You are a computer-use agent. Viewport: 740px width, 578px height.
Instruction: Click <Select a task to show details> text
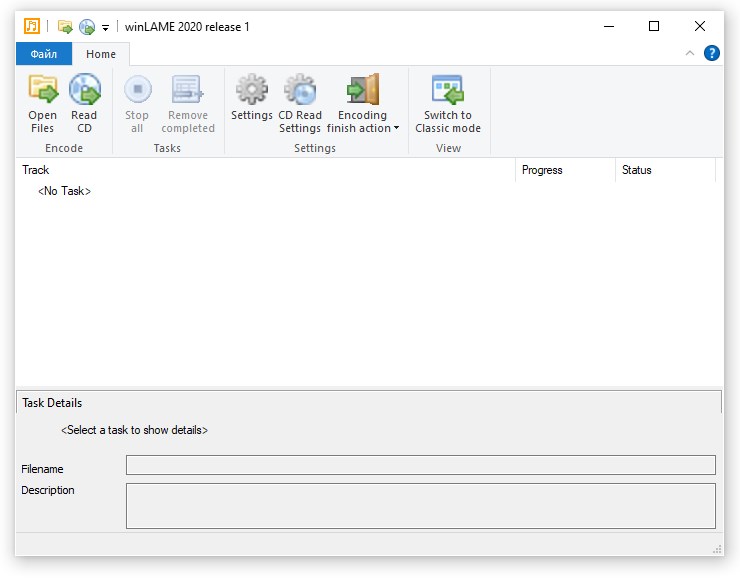[x=135, y=430]
